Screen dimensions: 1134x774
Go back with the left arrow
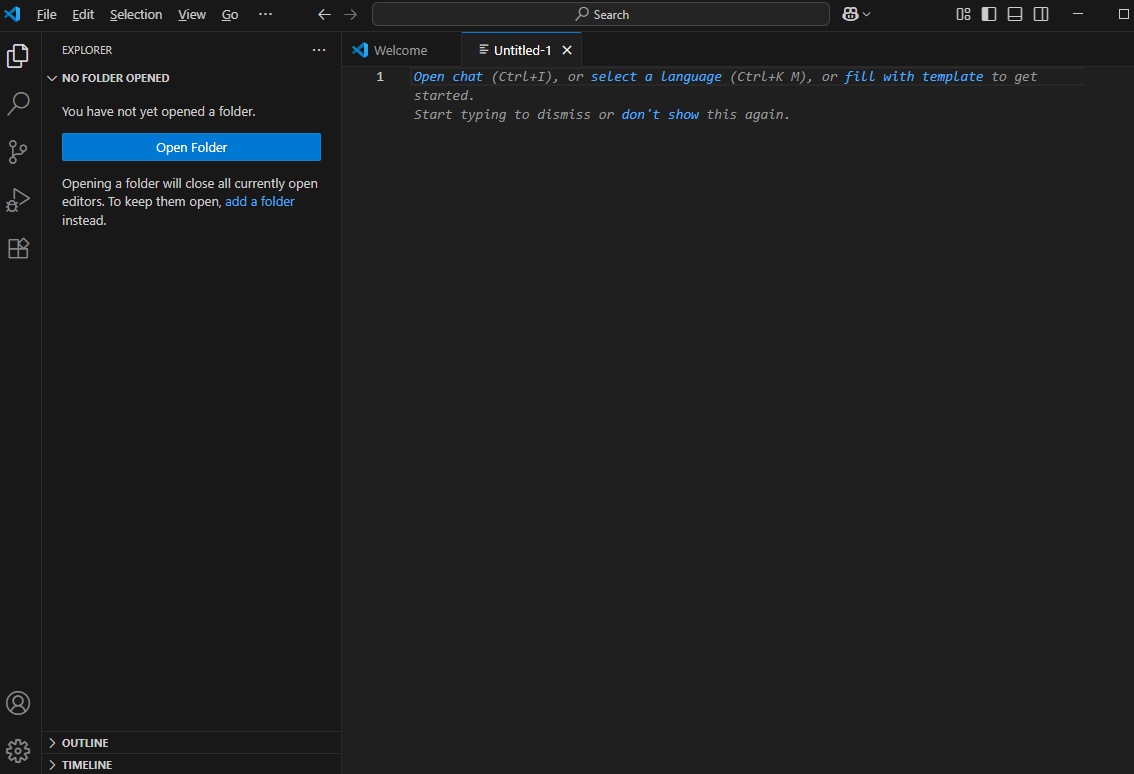pos(325,14)
